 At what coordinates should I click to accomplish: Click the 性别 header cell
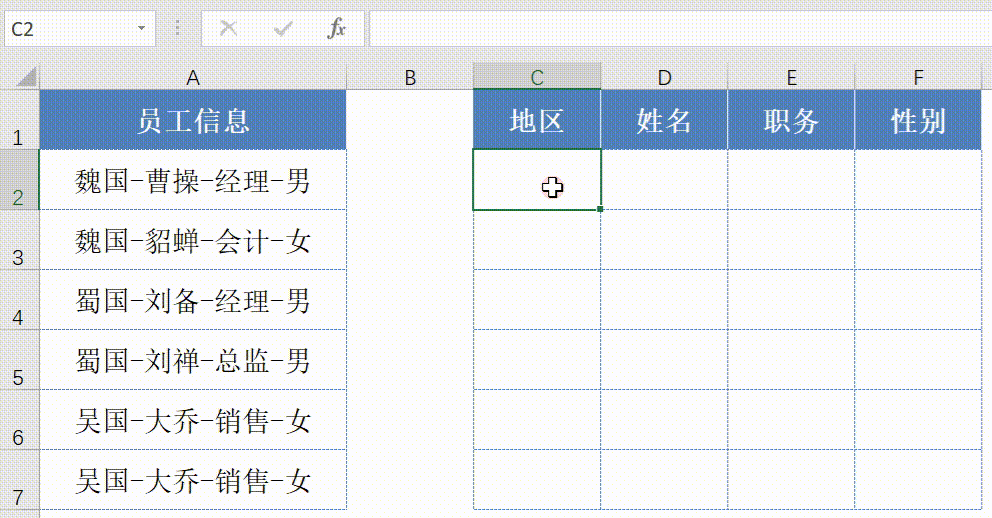click(x=918, y=121)
